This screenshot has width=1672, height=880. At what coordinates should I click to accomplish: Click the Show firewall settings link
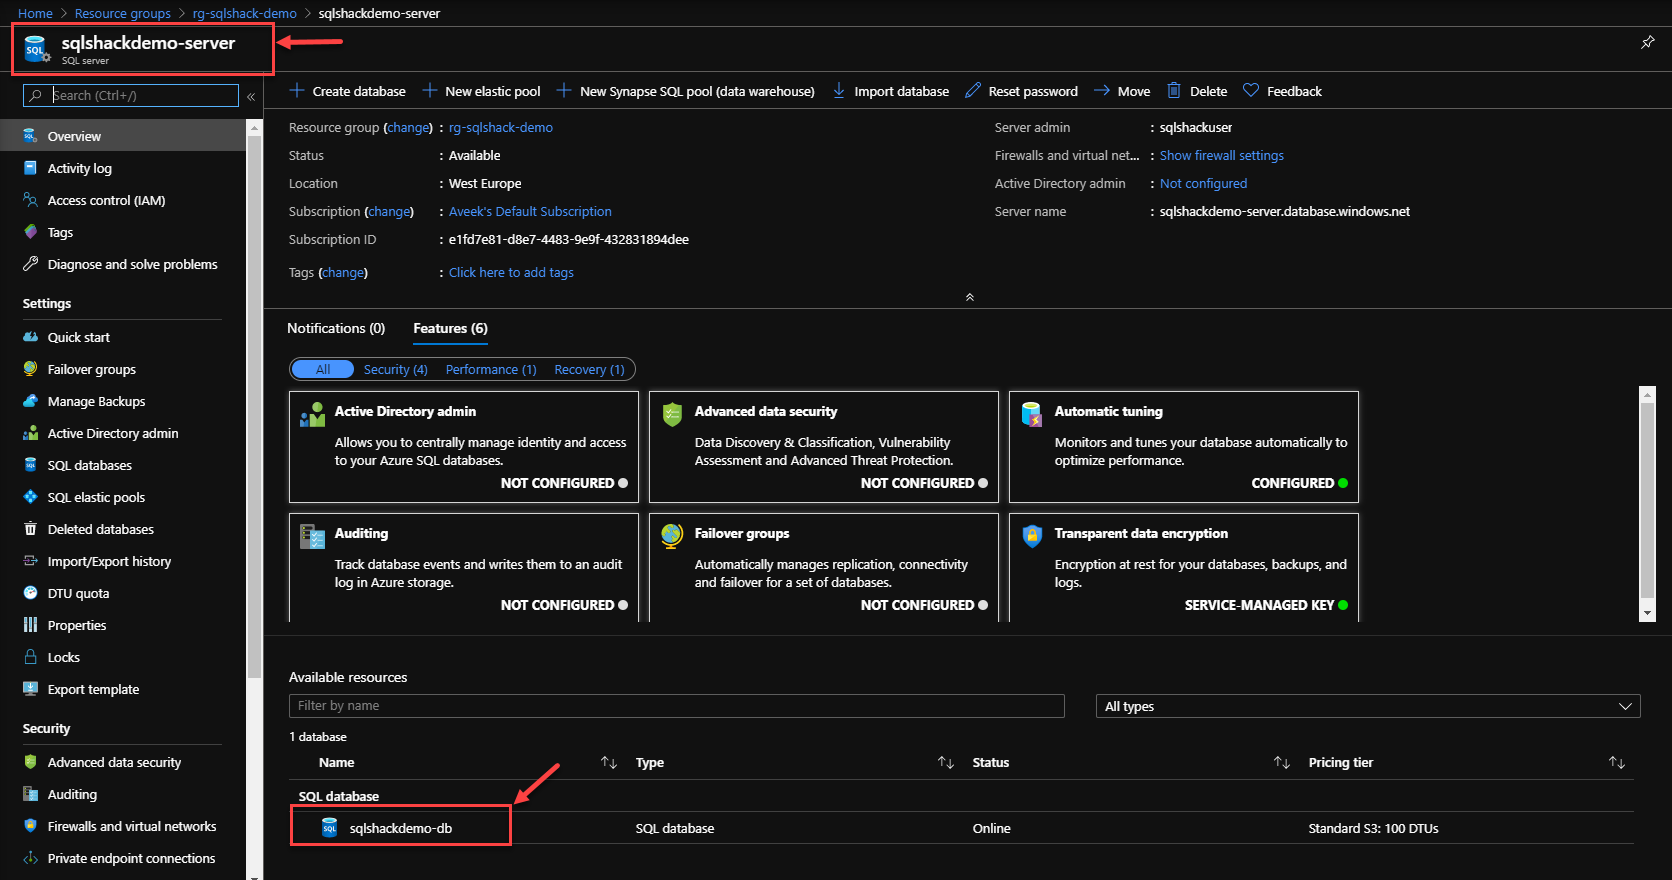pos(1221,155)
